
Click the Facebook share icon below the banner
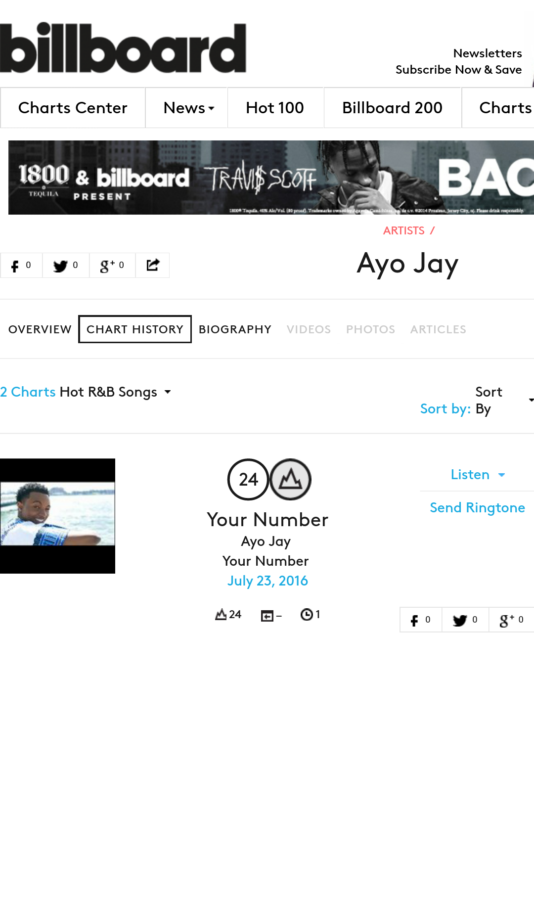(x=21, y=265)
